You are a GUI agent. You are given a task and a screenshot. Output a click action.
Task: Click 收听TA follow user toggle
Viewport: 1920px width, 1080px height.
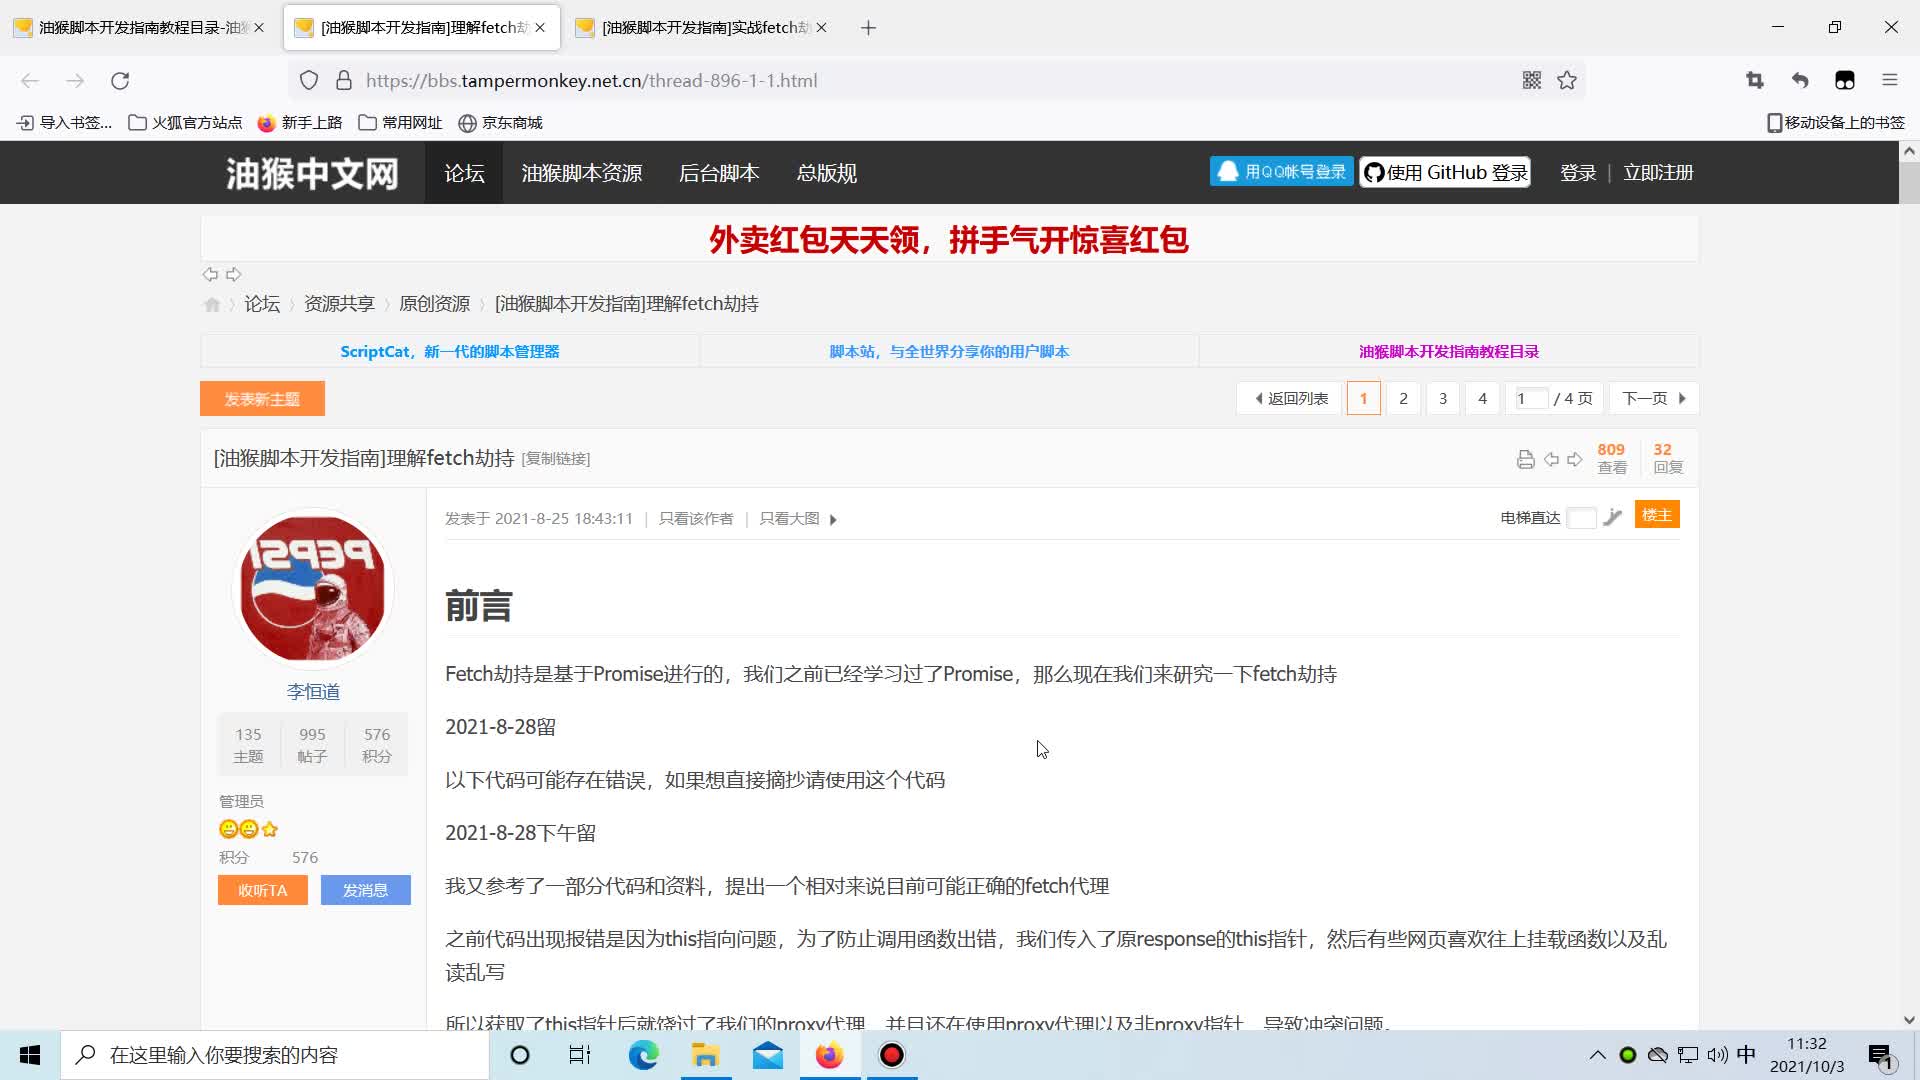262,890
